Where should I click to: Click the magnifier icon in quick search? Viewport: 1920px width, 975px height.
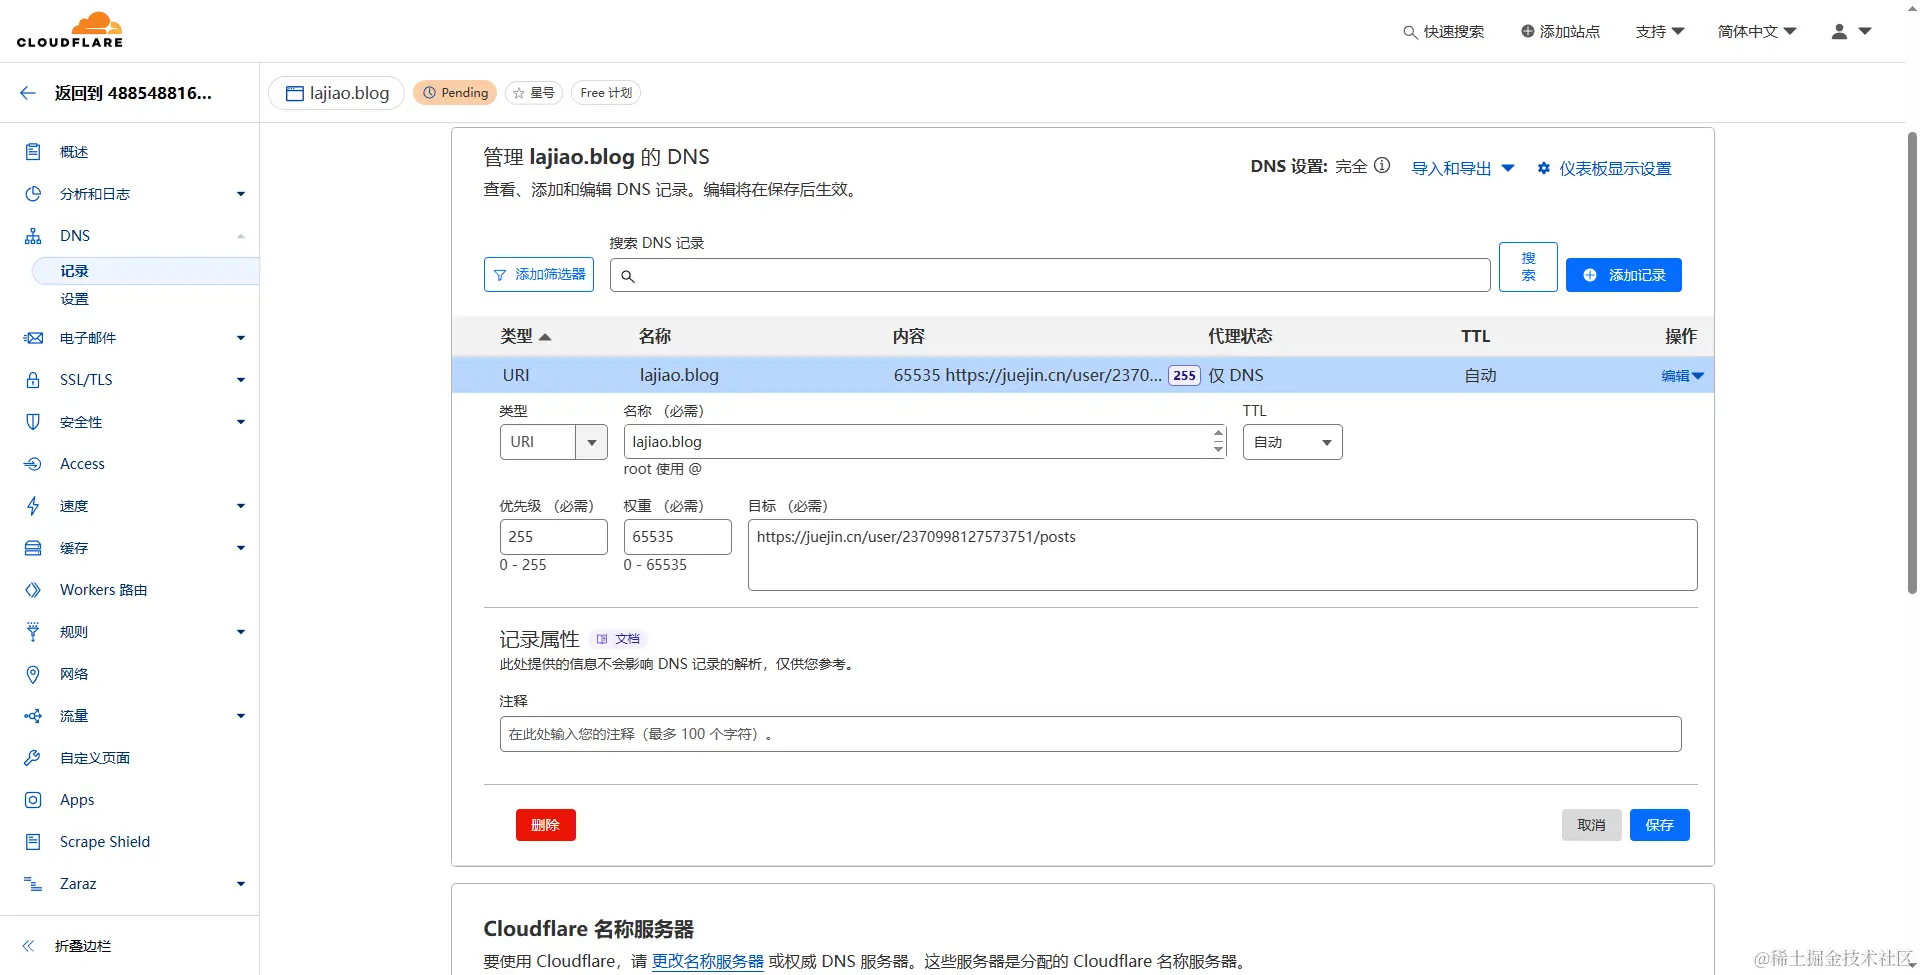(1410, 32)
